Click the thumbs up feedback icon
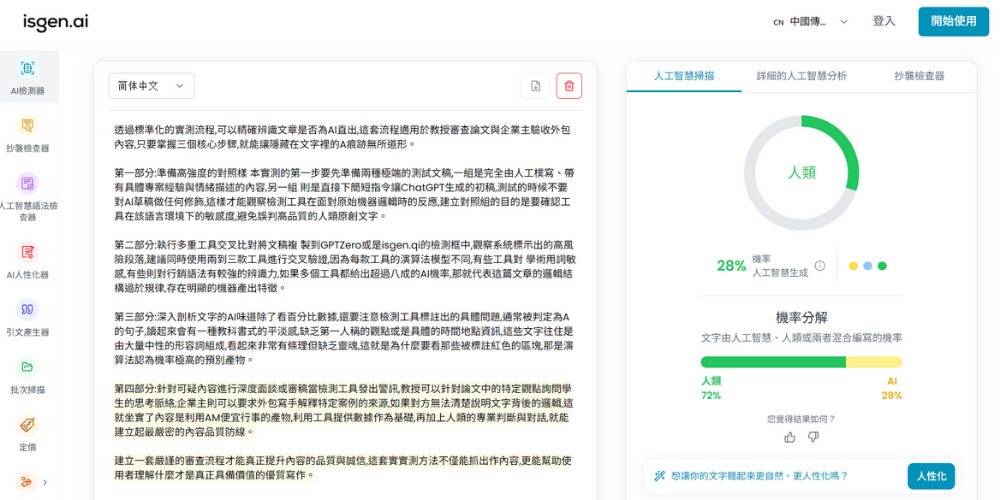Viewport: 1000px width, 500px height. (x=790, y=437)
